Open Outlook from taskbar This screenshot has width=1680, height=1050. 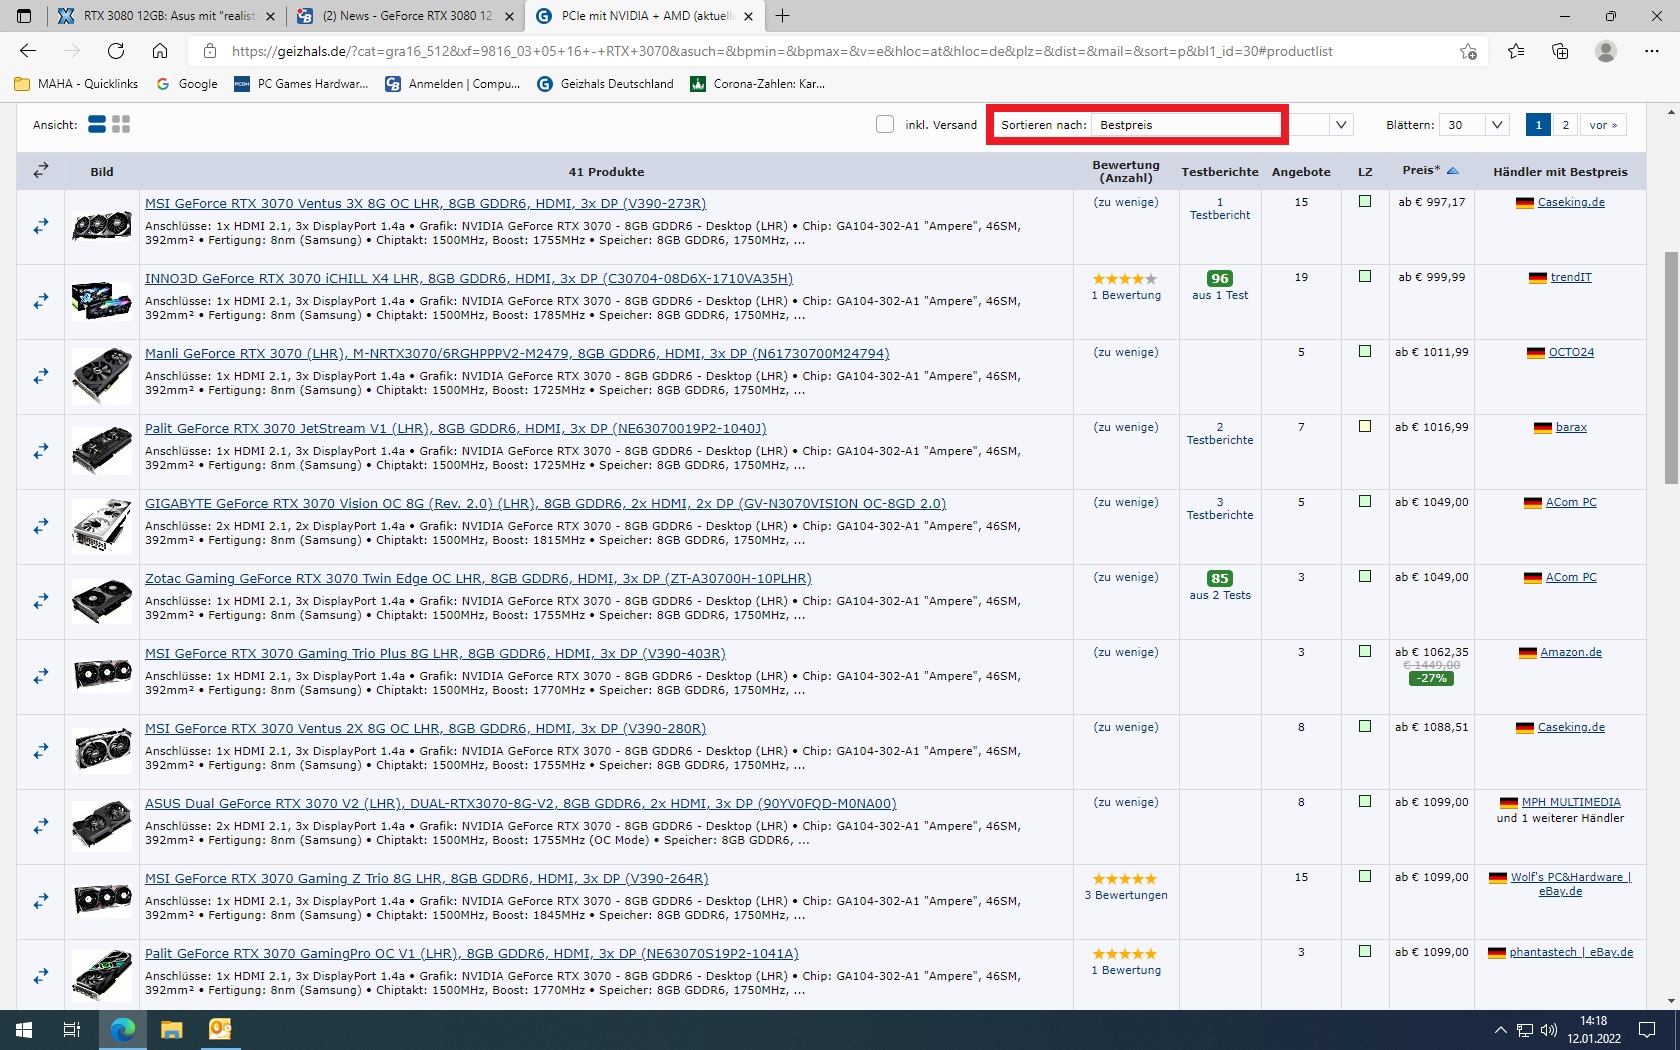(x=220, y=1030)
